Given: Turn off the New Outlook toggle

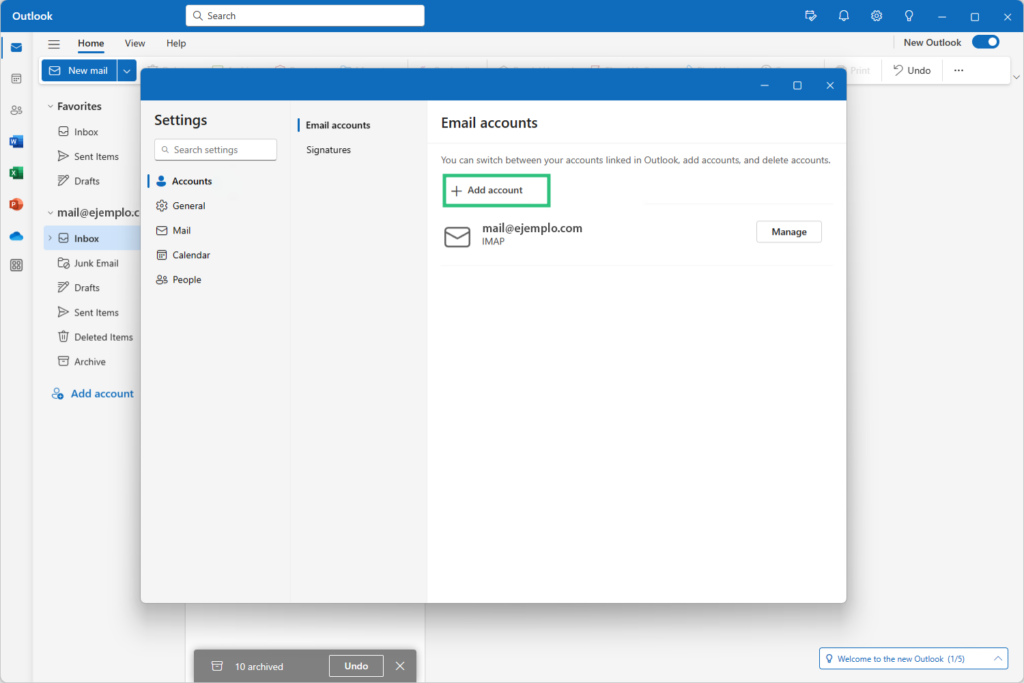Looking at the screenshot, I should [985, 42].
